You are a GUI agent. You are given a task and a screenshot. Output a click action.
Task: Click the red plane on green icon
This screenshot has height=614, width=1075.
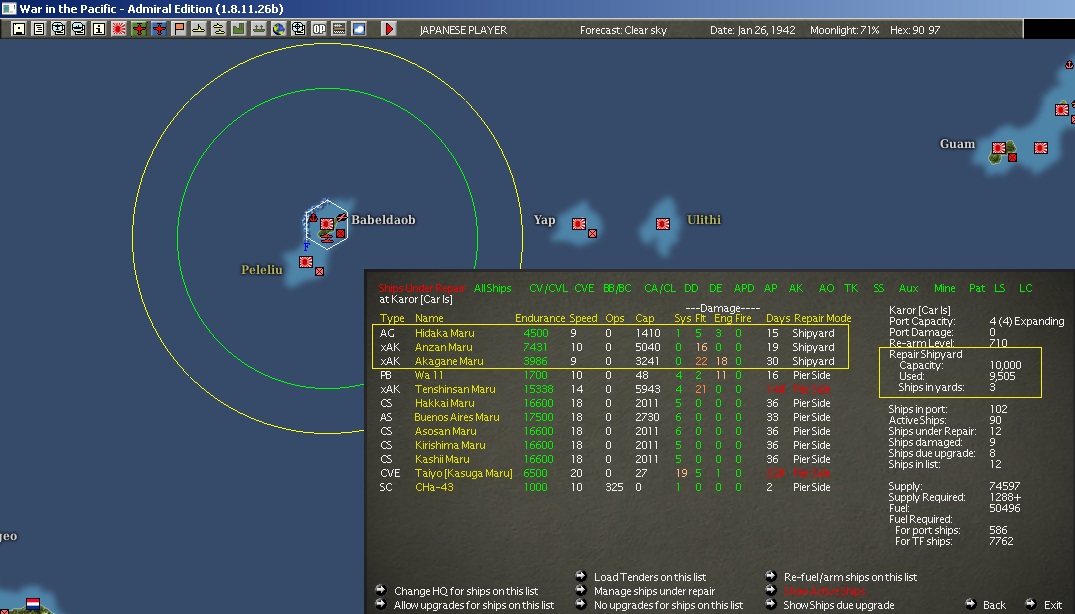139,29
